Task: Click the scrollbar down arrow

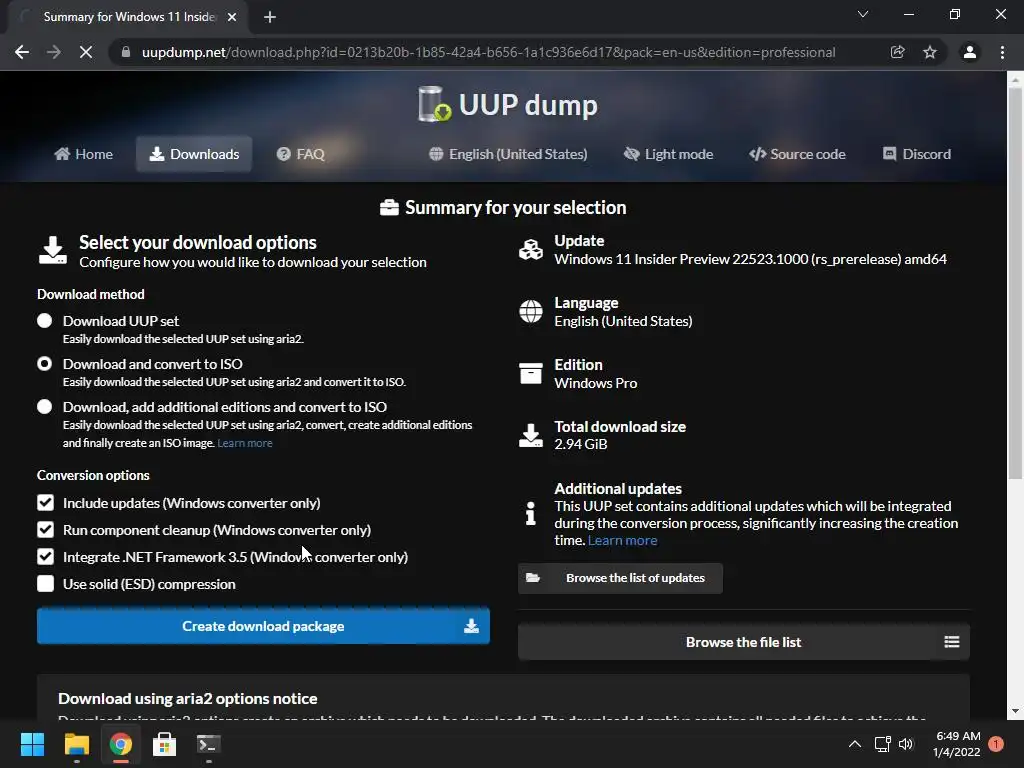Action: [x=1015, y=711]
